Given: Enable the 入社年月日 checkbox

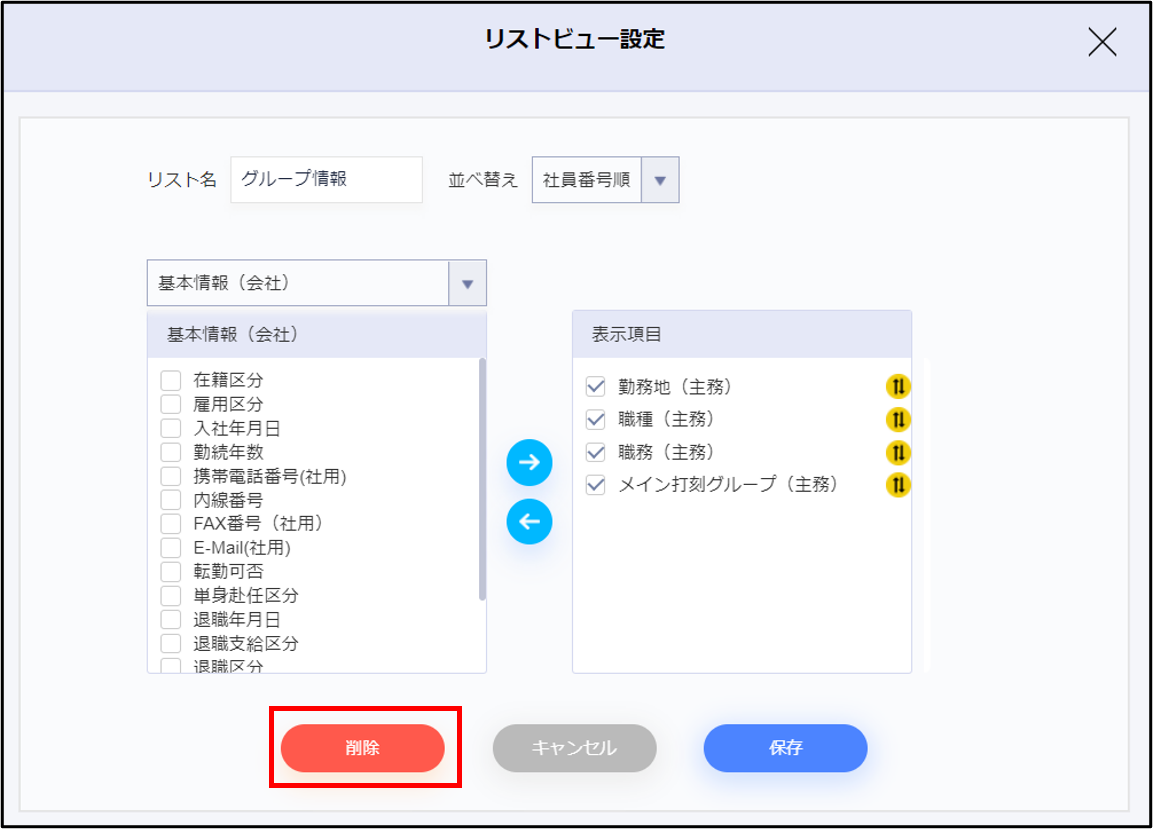Looking at the screenshot, I should [171, 428].
